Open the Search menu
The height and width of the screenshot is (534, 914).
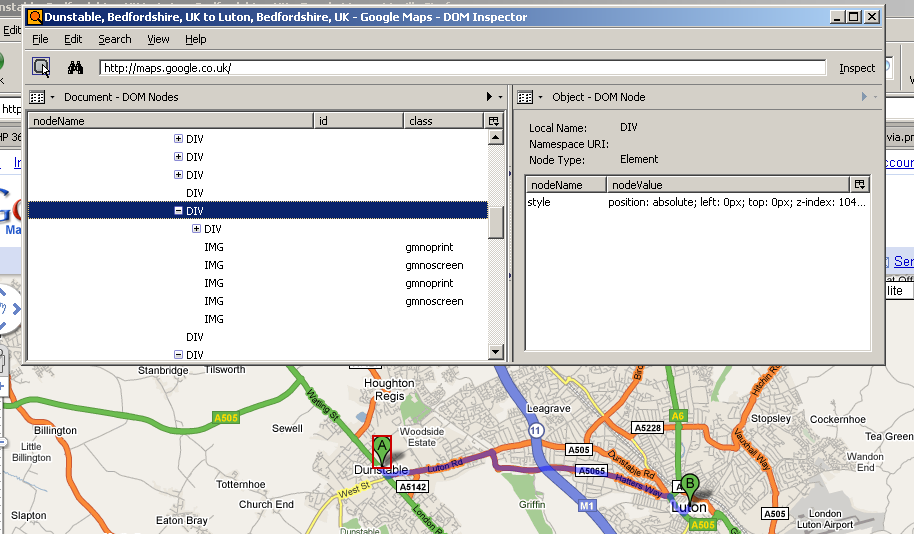coord(115,39)
